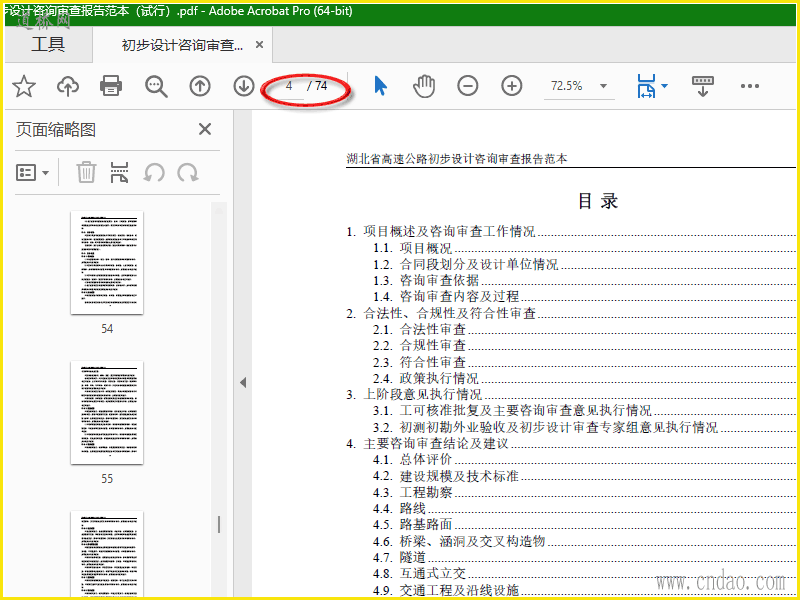The height and width of the screenshot is (600, 800).
Task: Go to next page with down arrow
Action: click(244, 86)
